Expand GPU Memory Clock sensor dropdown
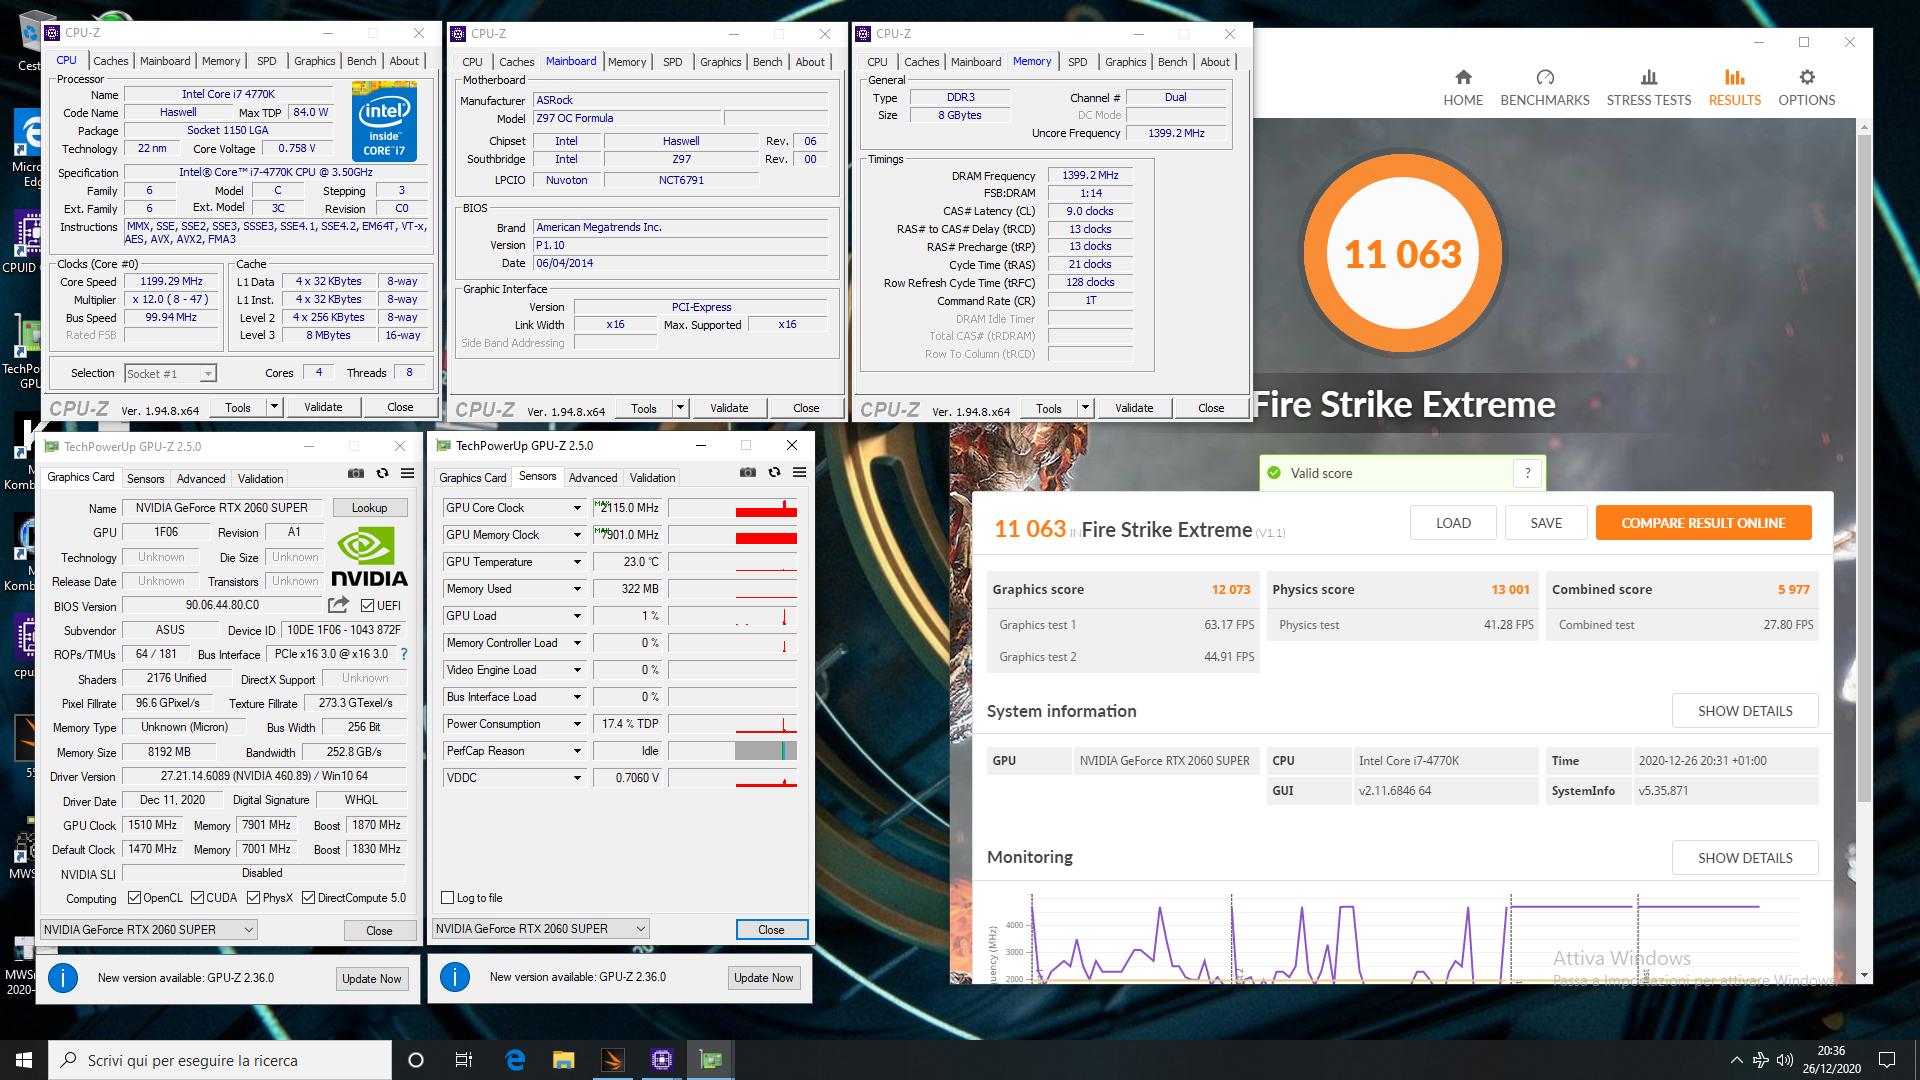Screen dimensions: 1920x1080 coord(577,535)
